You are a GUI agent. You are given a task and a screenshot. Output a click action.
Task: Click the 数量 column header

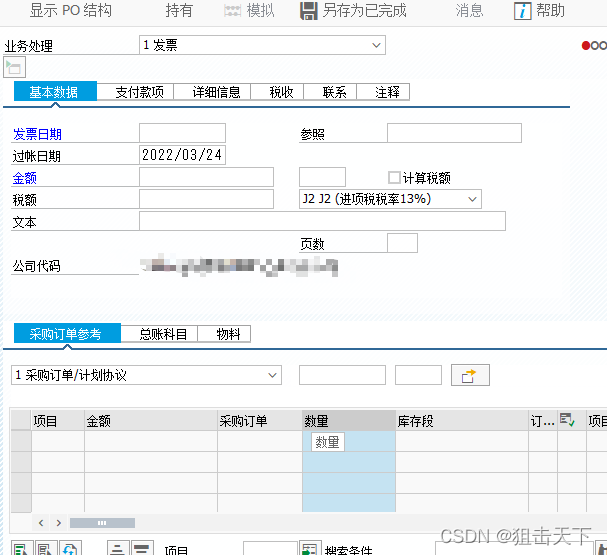[x=349, y=421]
